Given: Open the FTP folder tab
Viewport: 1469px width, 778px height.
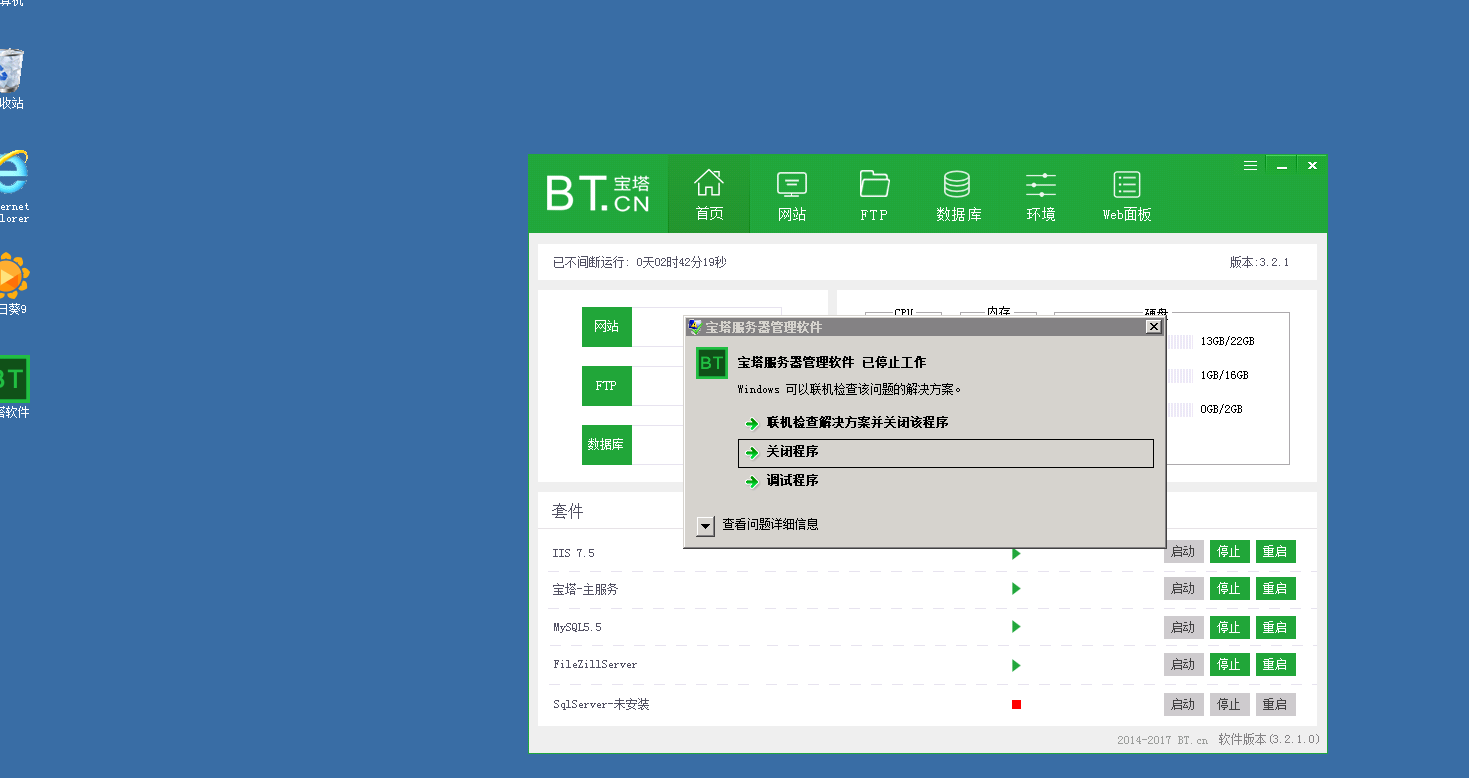Looking at the screenshot, I should (874, 194).
